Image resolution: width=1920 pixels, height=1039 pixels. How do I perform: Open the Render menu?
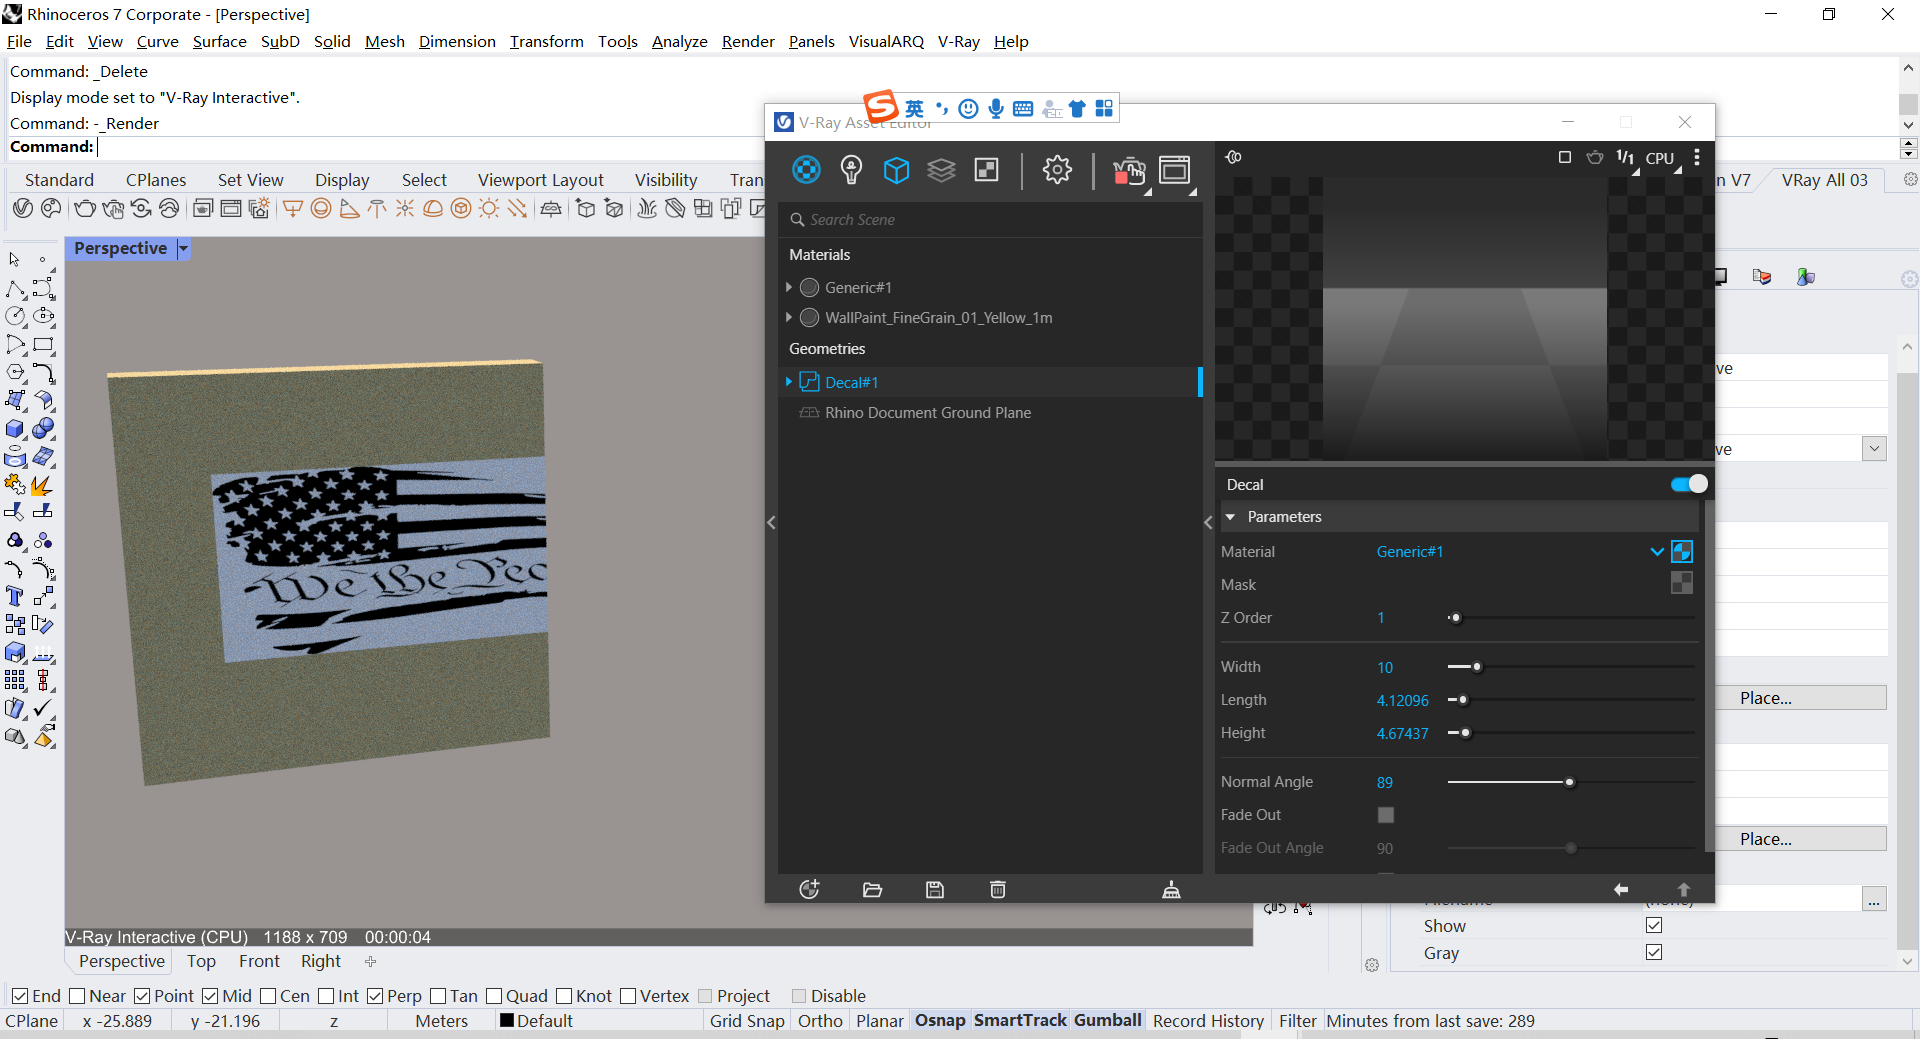(x=748, y=41)
